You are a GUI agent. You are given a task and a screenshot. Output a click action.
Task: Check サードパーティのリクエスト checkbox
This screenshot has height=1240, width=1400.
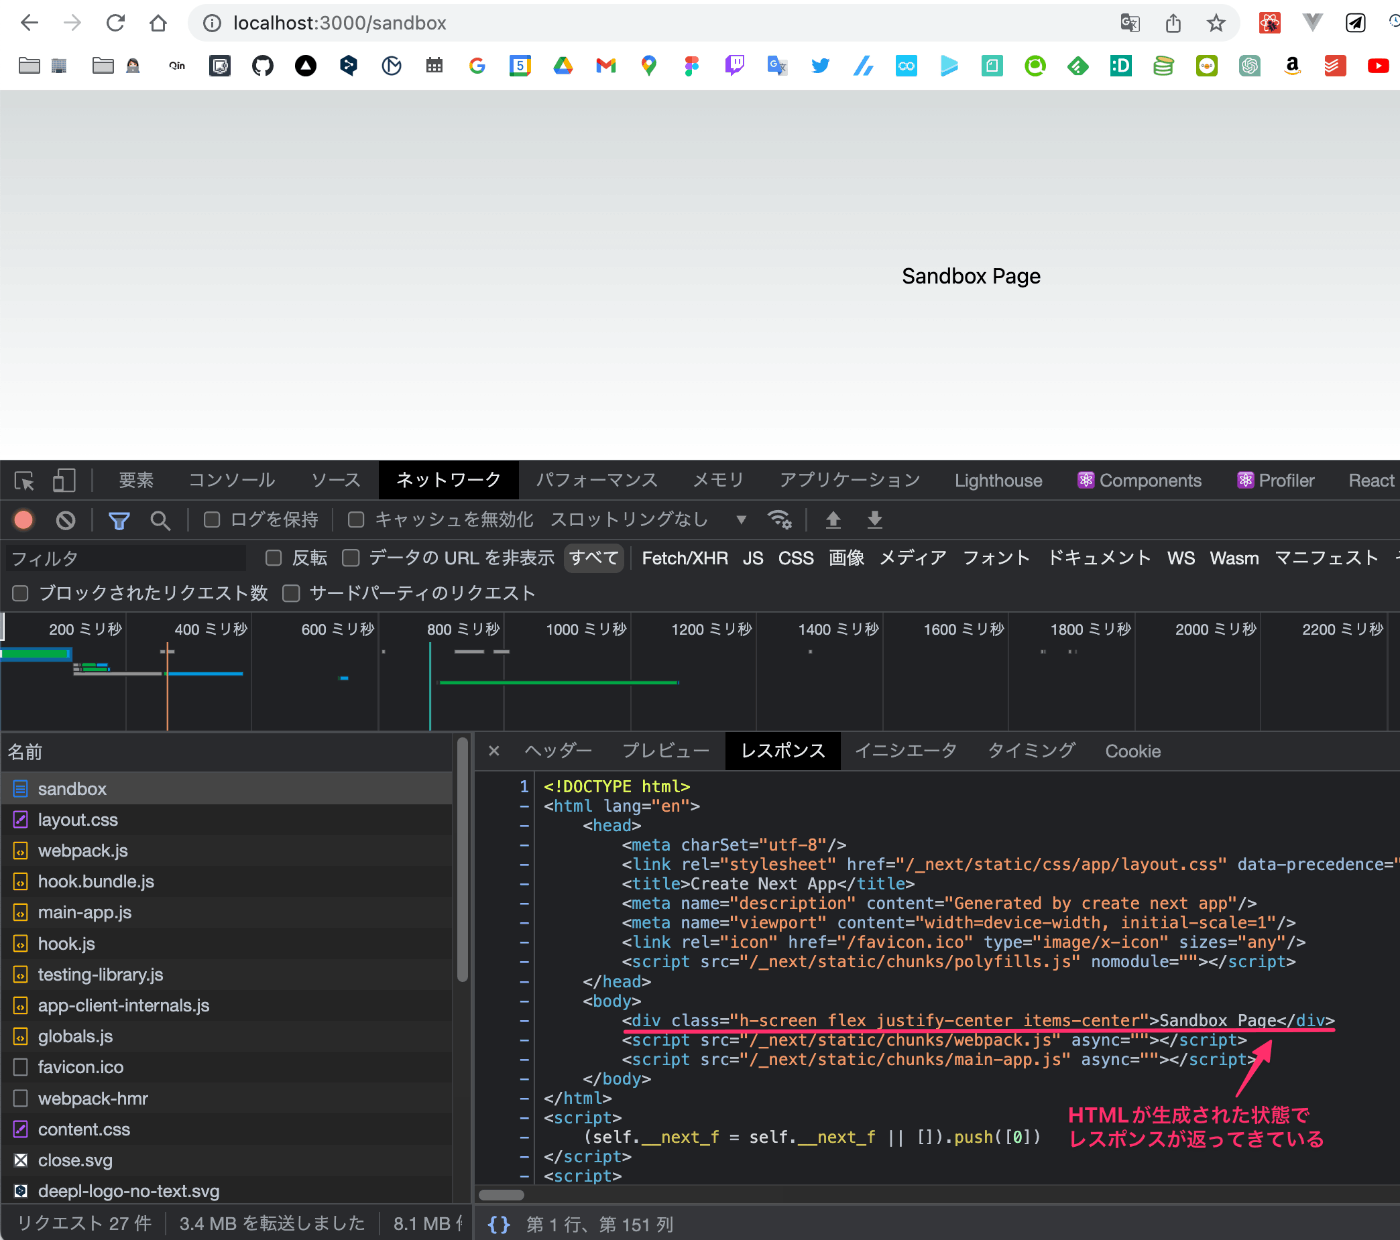(x=292, y=594)
